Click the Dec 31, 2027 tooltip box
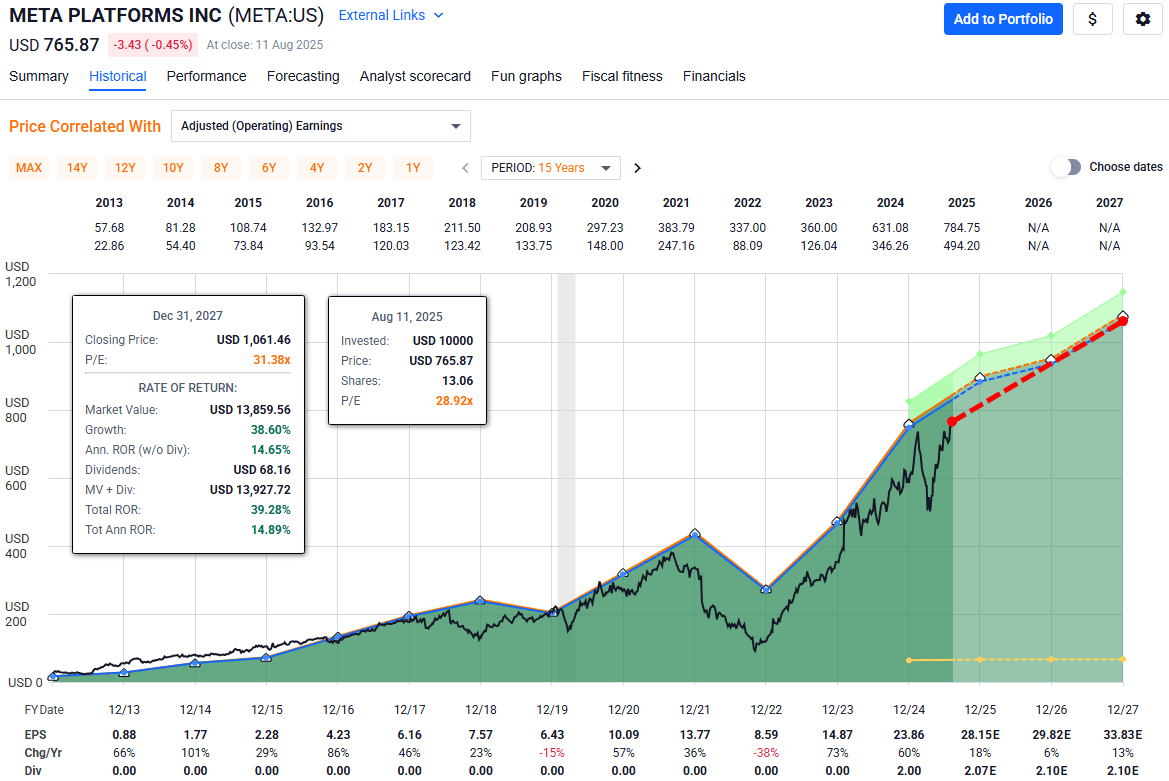 coord(188,420)
